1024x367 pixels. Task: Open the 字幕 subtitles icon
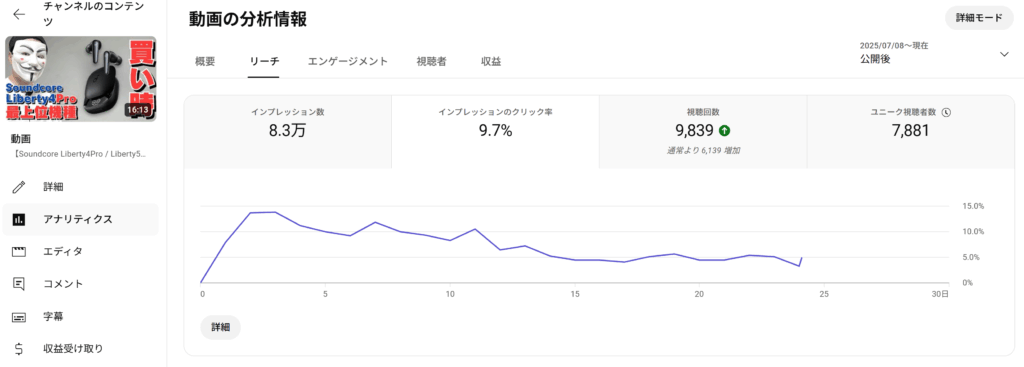click(19, 317)
